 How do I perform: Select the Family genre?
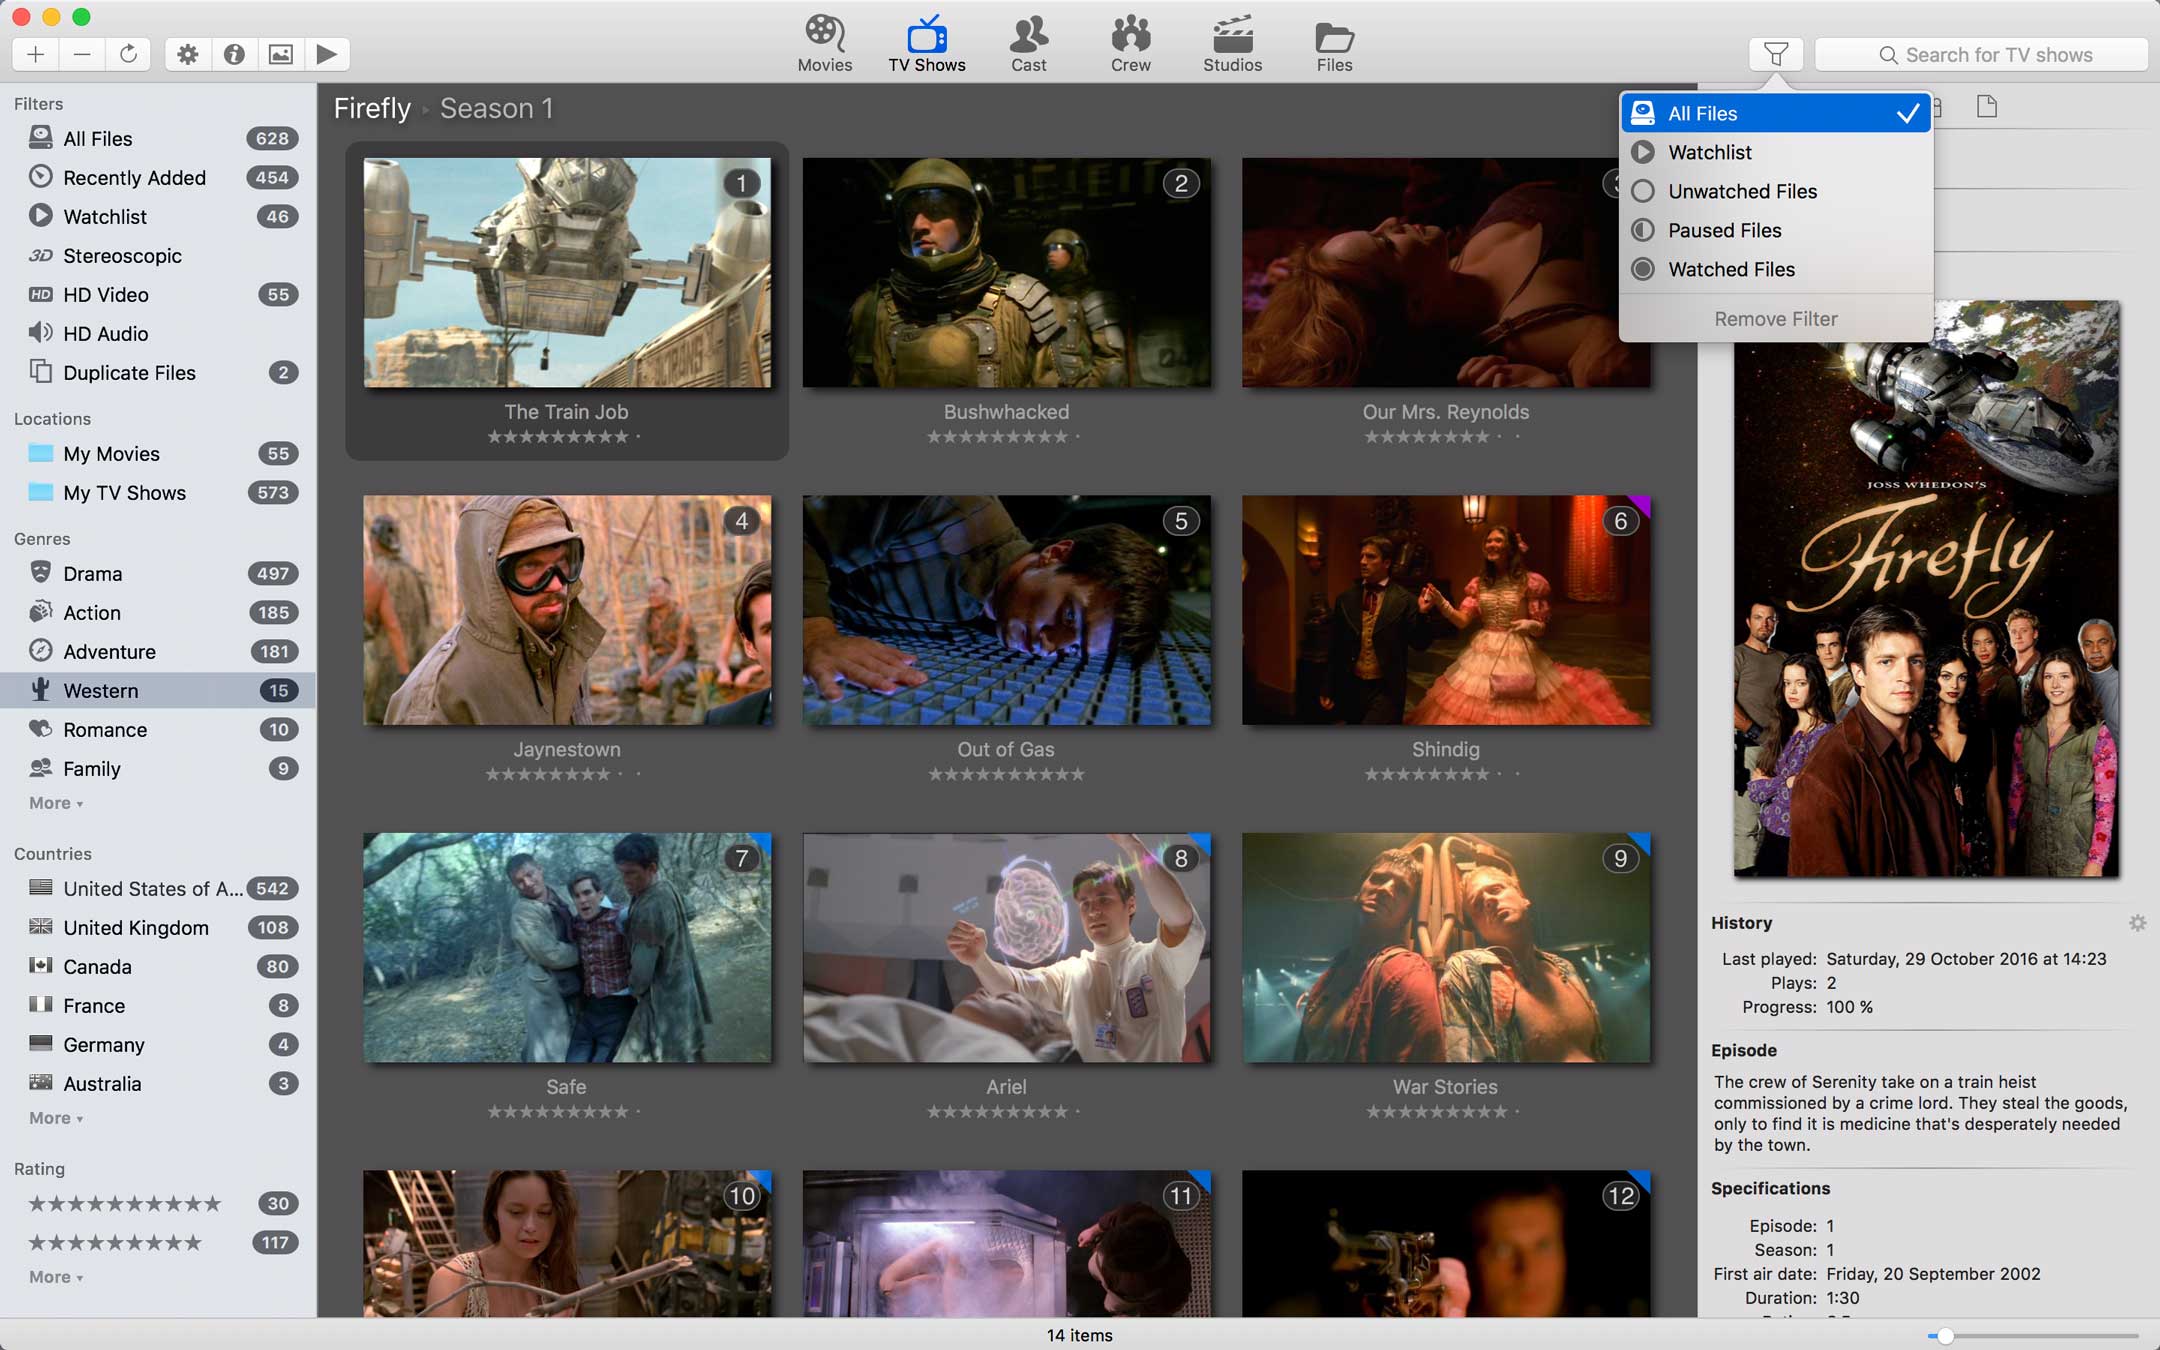click(158, 769)
